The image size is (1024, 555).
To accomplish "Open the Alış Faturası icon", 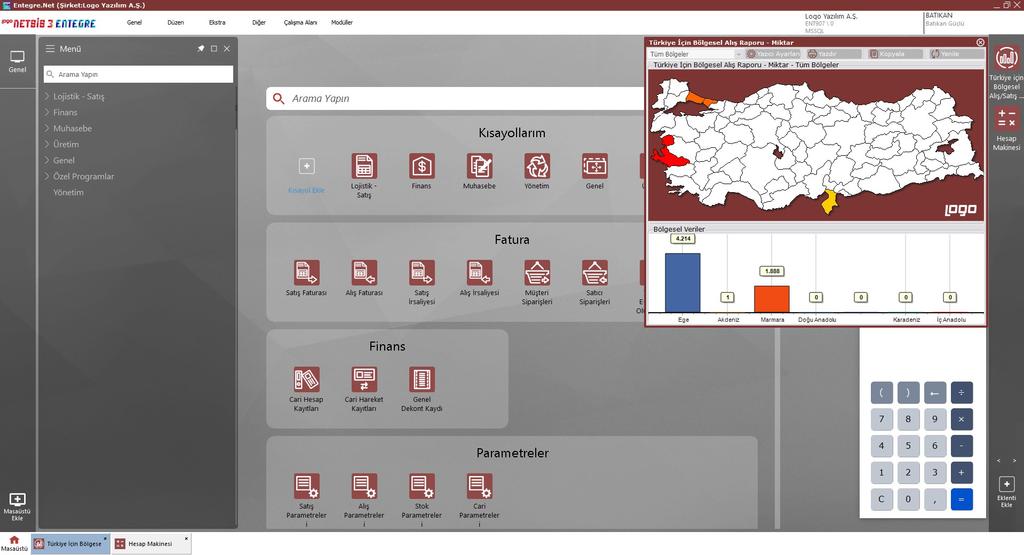I will (364, 273).
